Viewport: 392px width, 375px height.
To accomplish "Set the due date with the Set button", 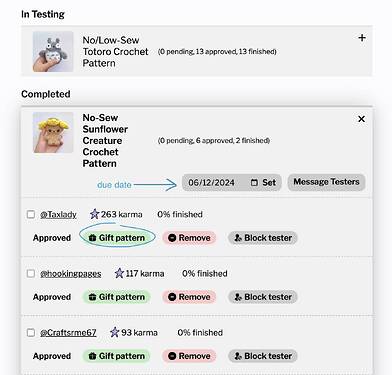I will (269, 183).
